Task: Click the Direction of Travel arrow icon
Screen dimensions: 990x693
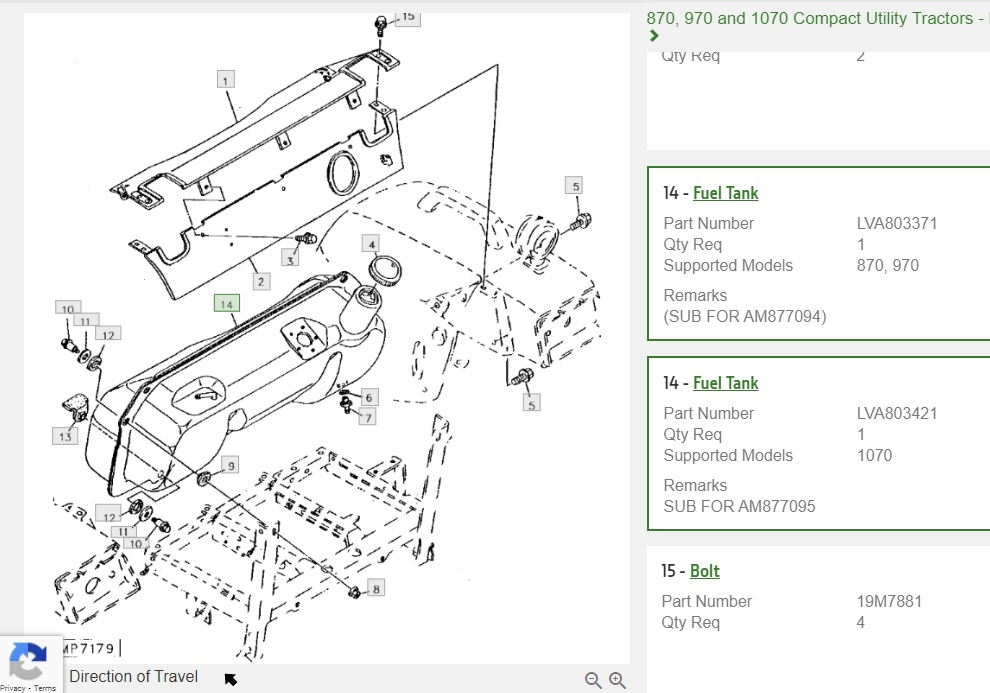Action: pyautogui.click(x=230, y=679)
